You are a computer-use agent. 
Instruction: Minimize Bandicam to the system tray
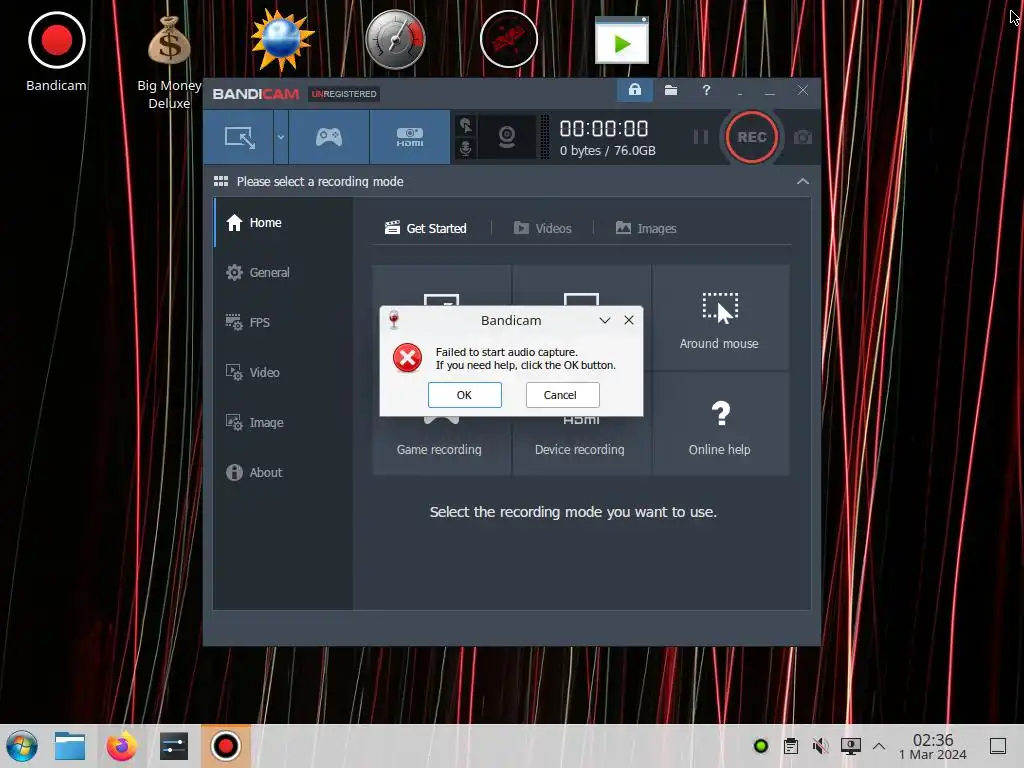click(x=740, y=91)
